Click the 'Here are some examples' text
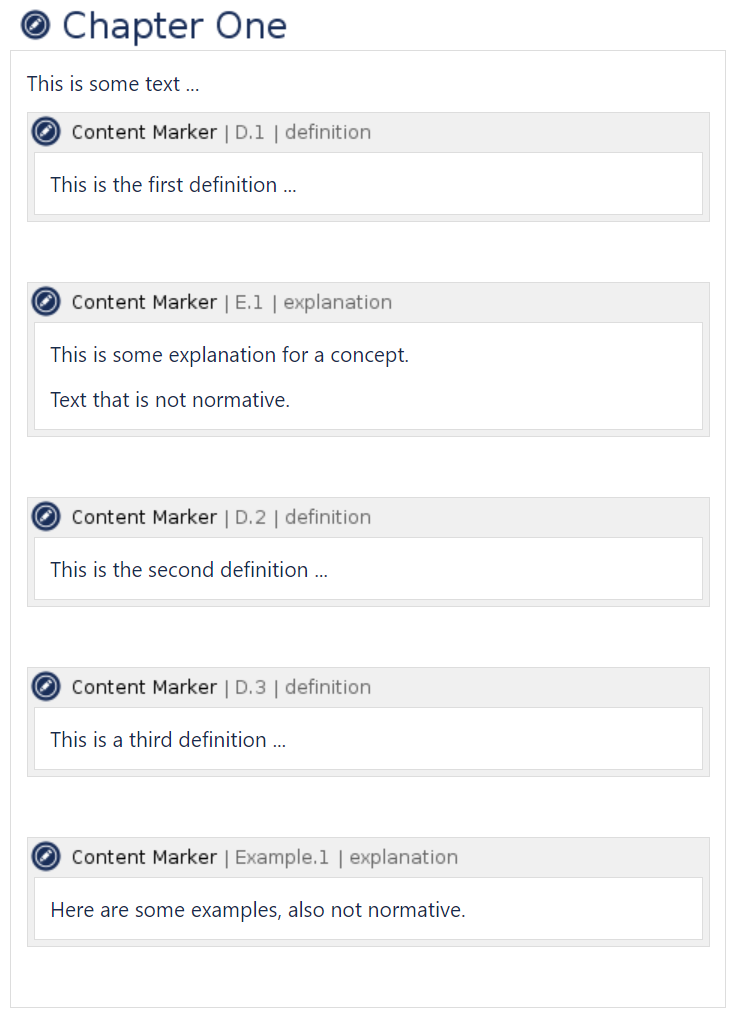Viewport: 735px width, 1020px height. click(x=258, y=910)
